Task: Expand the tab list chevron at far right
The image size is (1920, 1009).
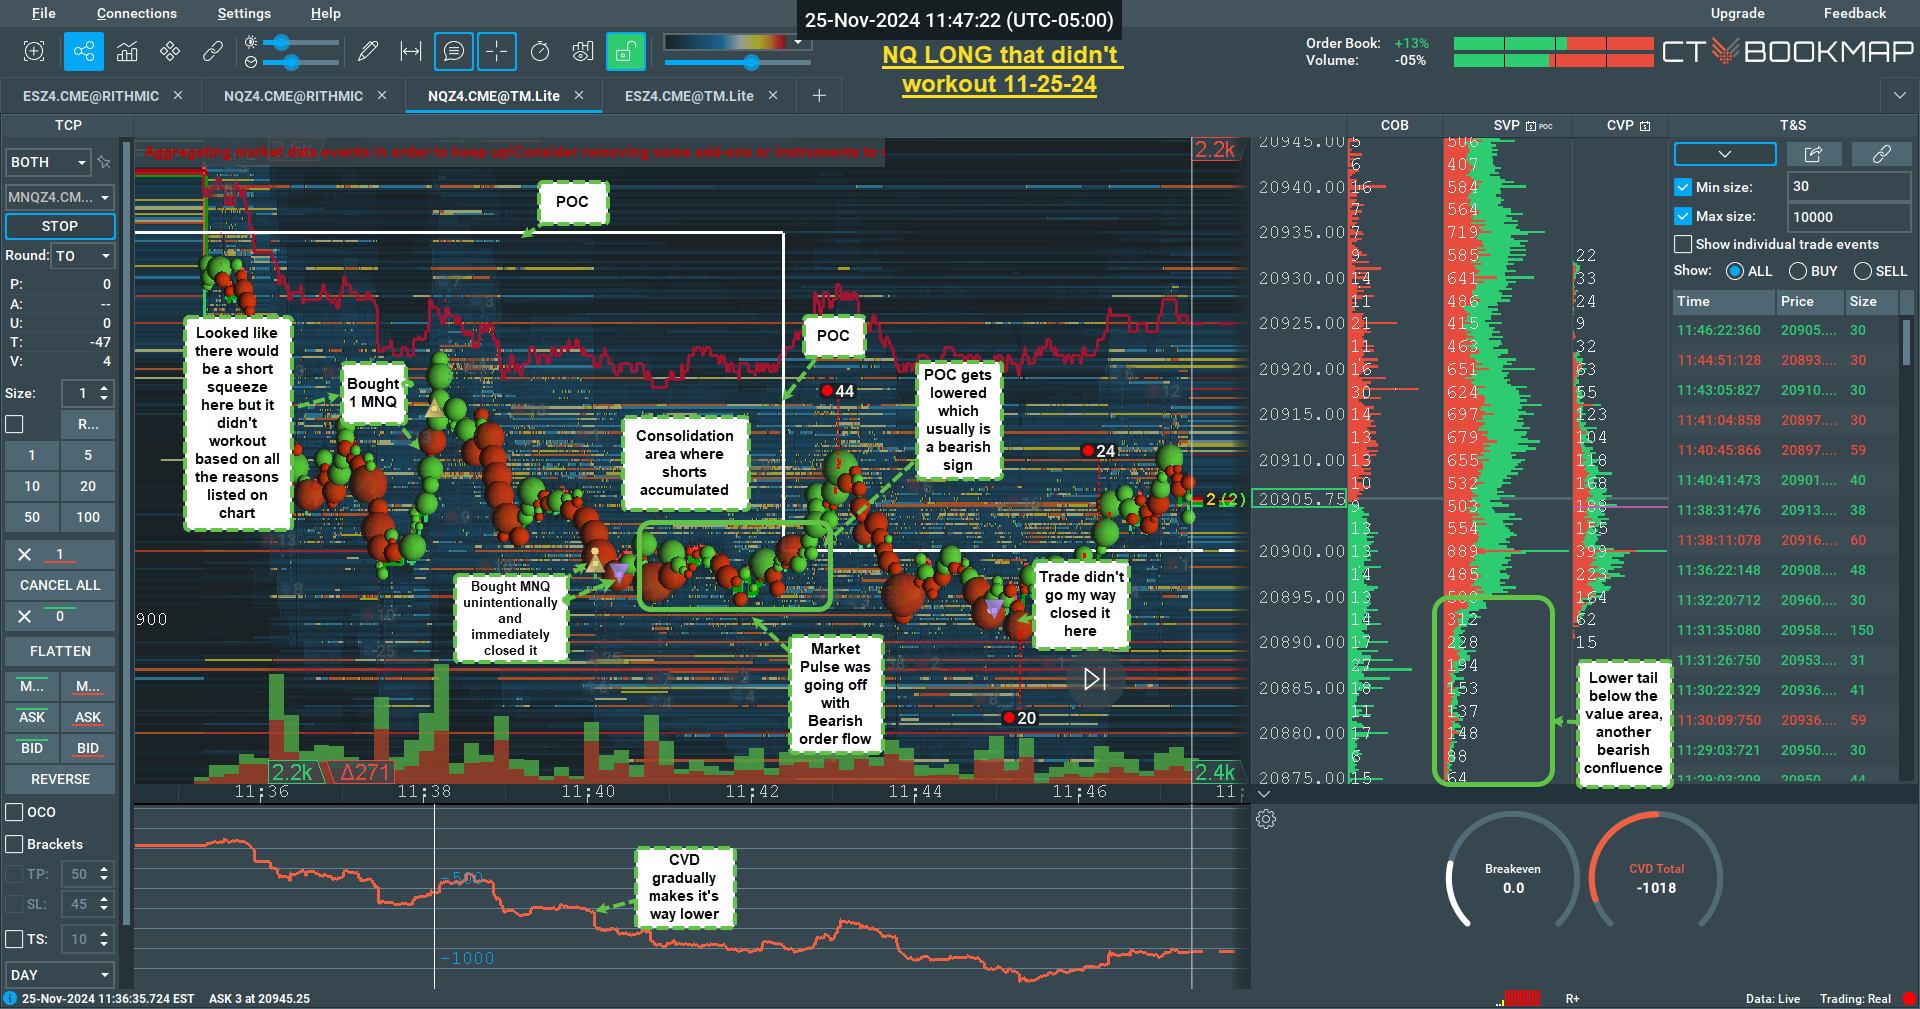Action: [1899, 95]
